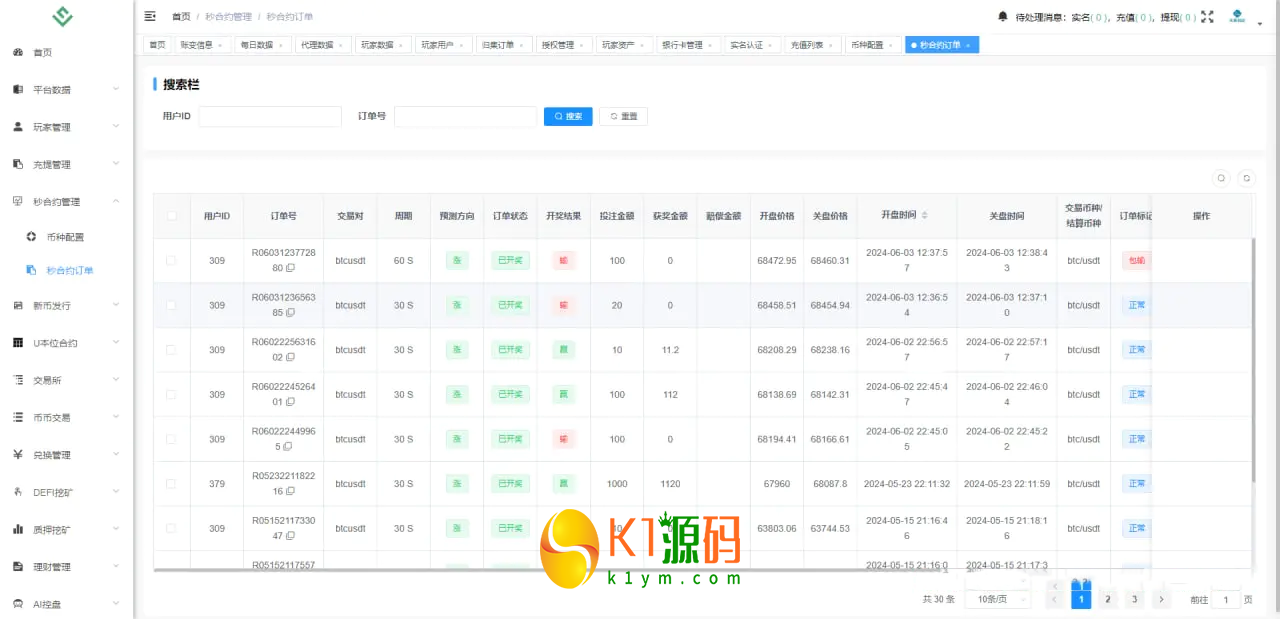Open the 10条/页 page size dropdown
This screenshot has height=619, width=1280.
coord(1000,599)
